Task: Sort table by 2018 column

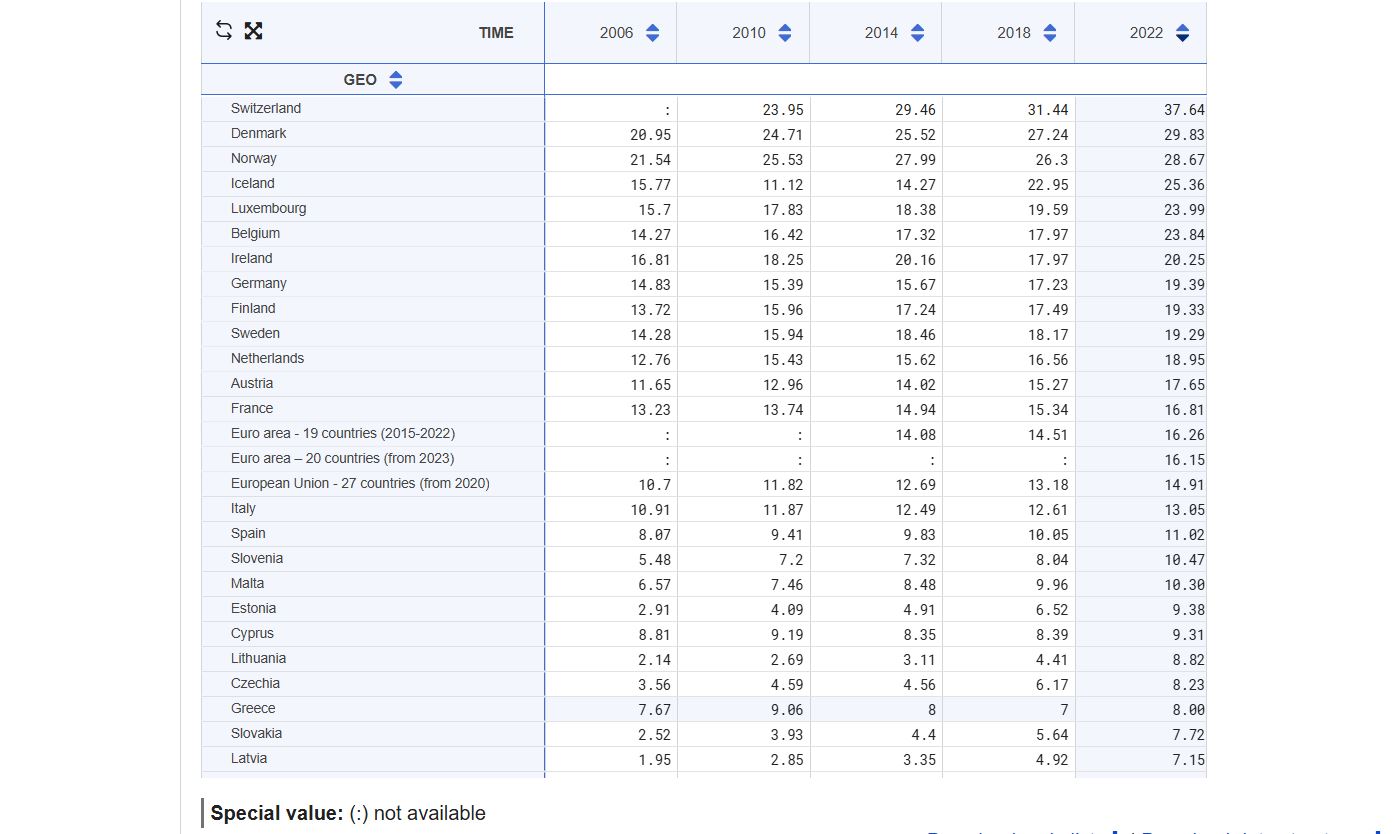Action: pyautogui.click(x=1049, y=33)
